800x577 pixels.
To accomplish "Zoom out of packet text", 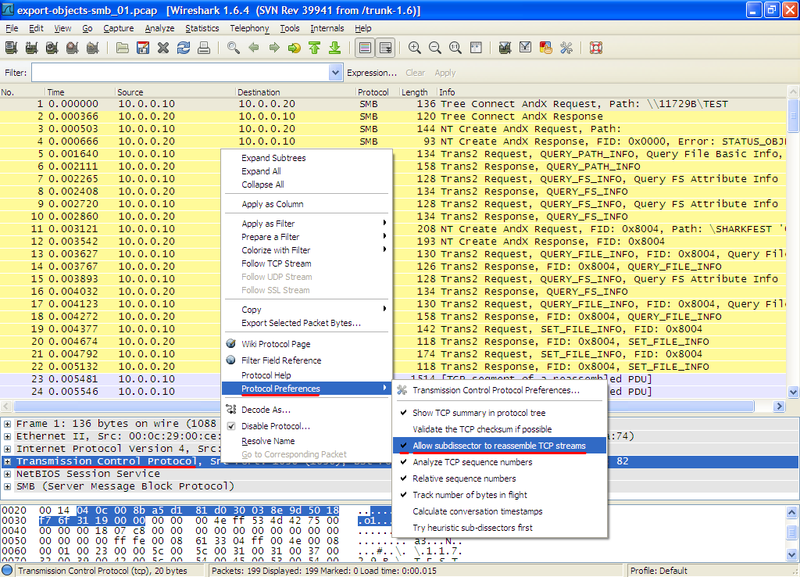I will [x=435, y=48].
